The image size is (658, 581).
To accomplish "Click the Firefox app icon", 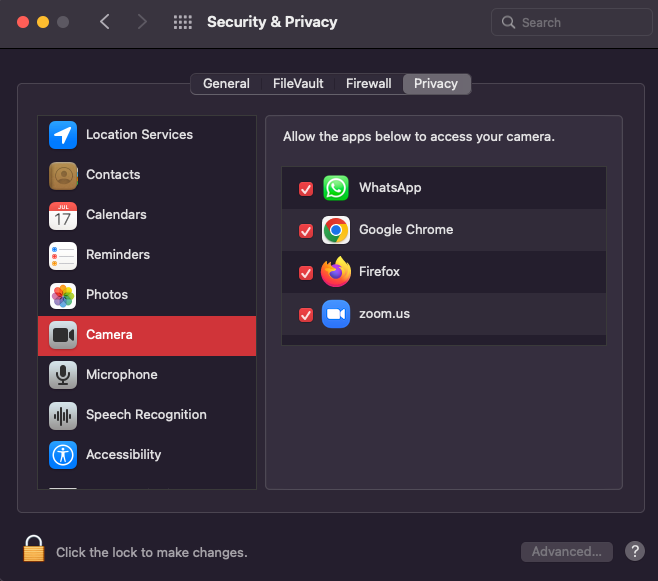I will (x=336, y=271).
